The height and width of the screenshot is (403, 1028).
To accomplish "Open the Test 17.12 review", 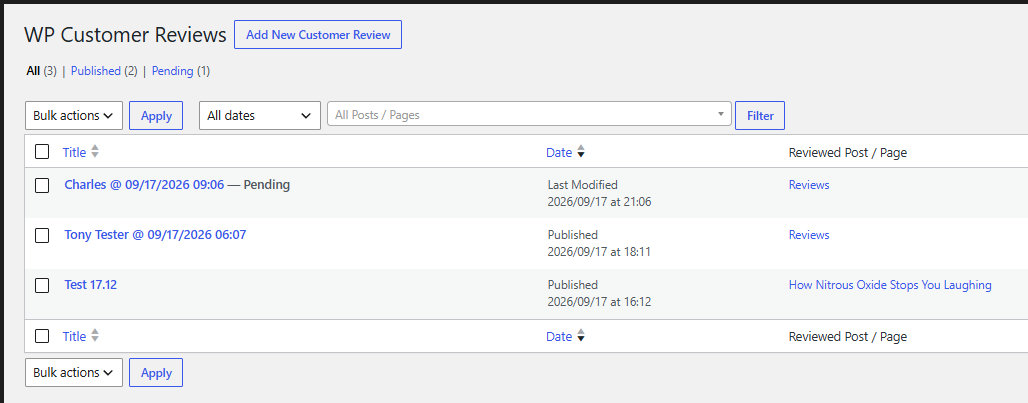I will coord(90,284).
